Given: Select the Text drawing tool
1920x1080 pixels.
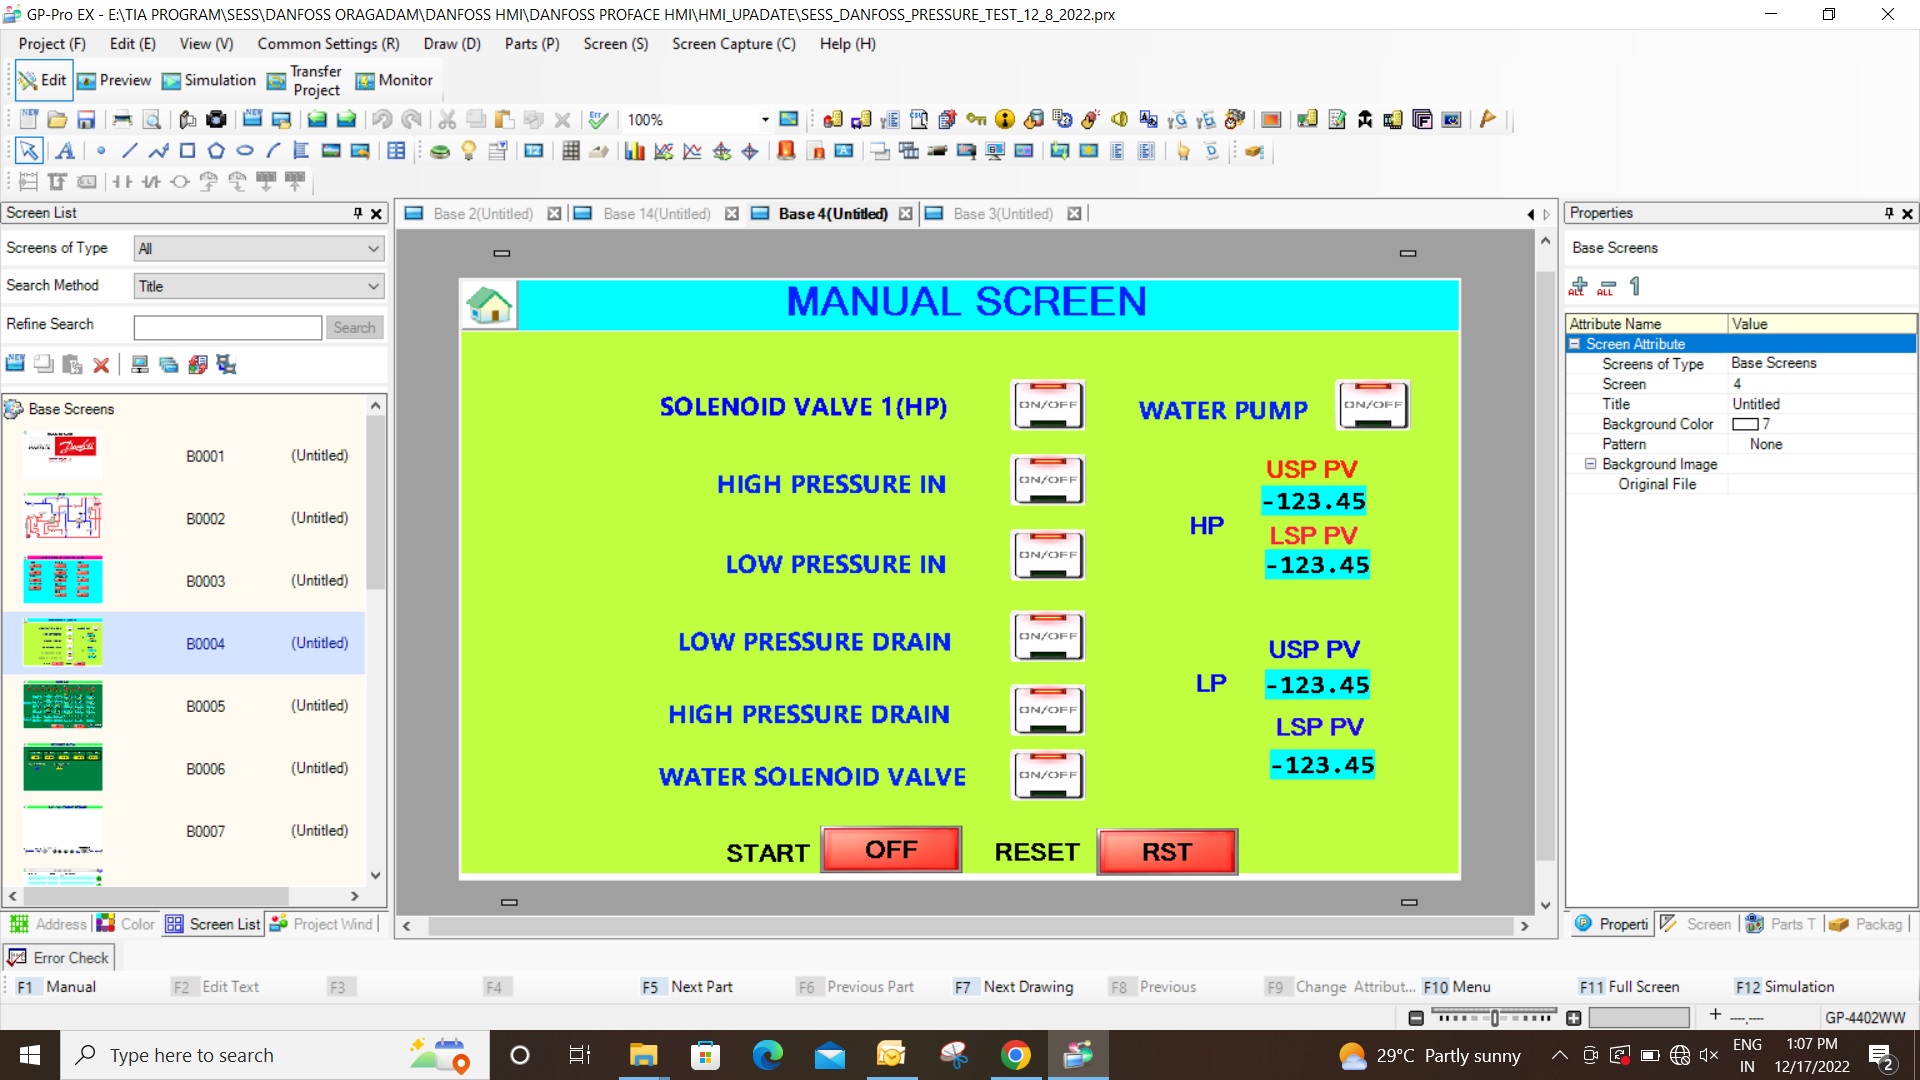Looking at the screenshot, I should point(65,151).
